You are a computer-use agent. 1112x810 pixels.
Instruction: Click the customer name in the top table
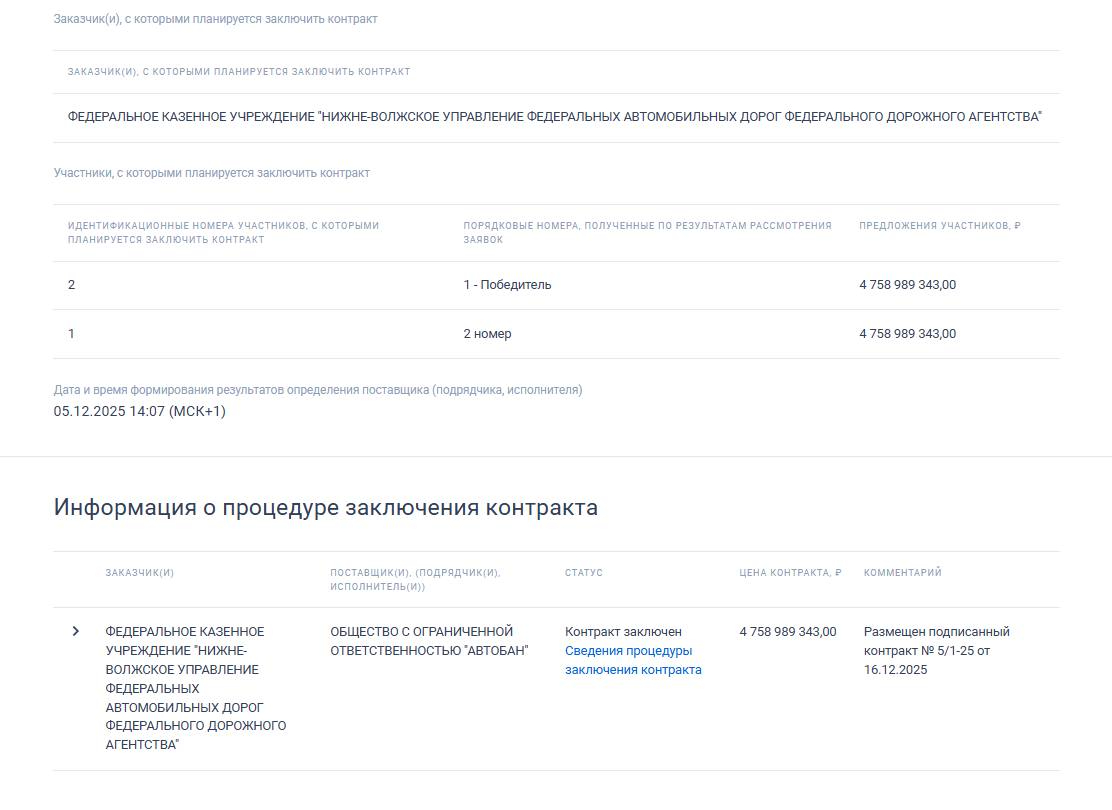point(554,117)
